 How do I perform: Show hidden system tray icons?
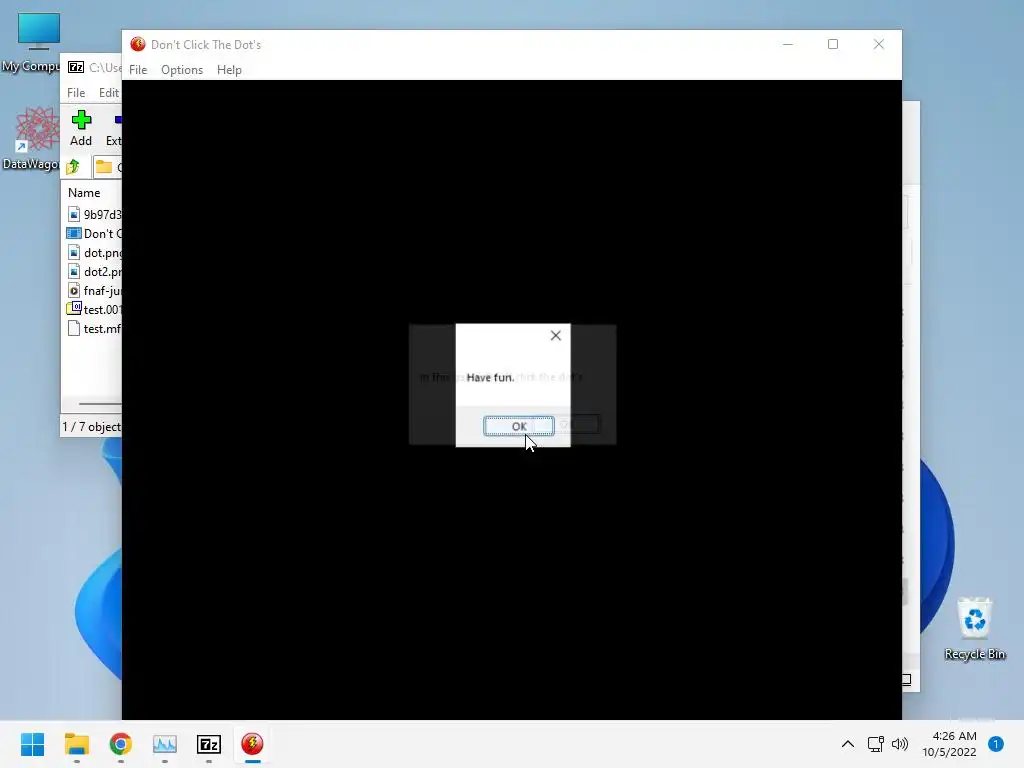coord(848,744)
